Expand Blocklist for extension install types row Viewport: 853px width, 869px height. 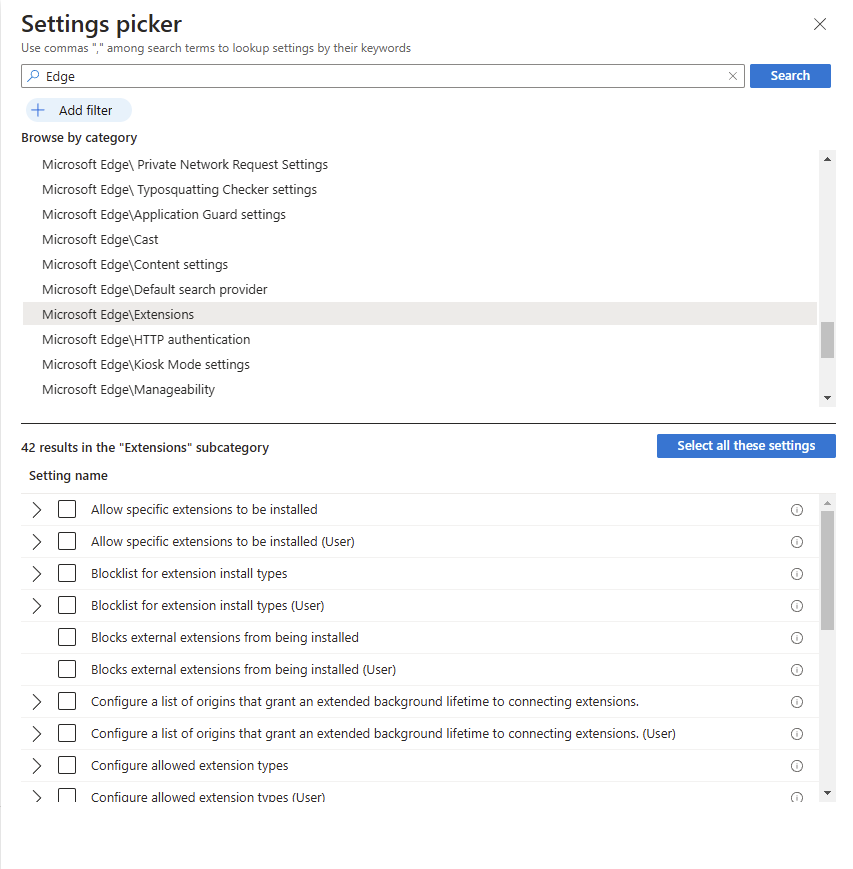37,574
